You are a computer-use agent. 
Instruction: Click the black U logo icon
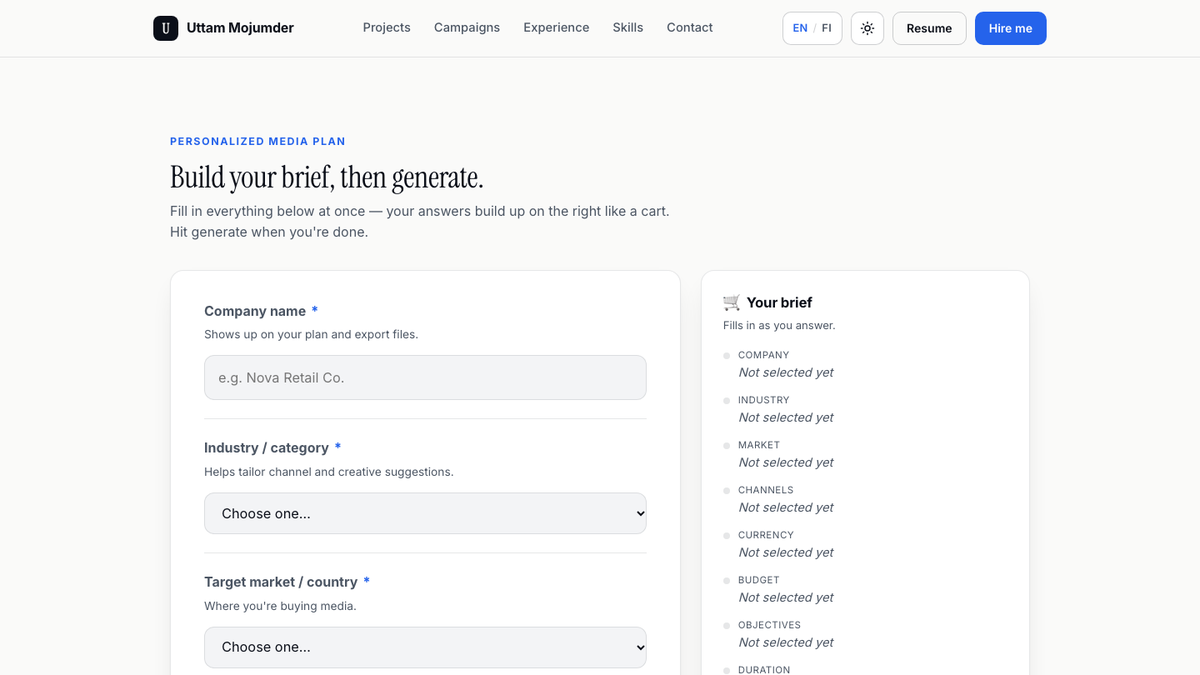(166, 28)
